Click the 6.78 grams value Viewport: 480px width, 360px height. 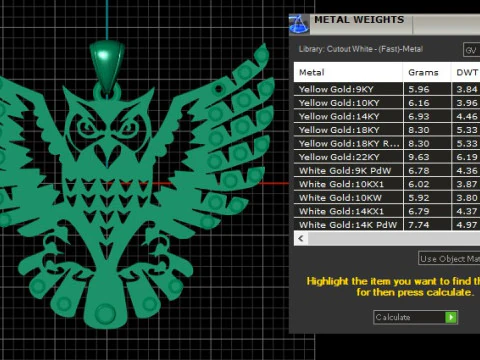(x=419, y=171)
